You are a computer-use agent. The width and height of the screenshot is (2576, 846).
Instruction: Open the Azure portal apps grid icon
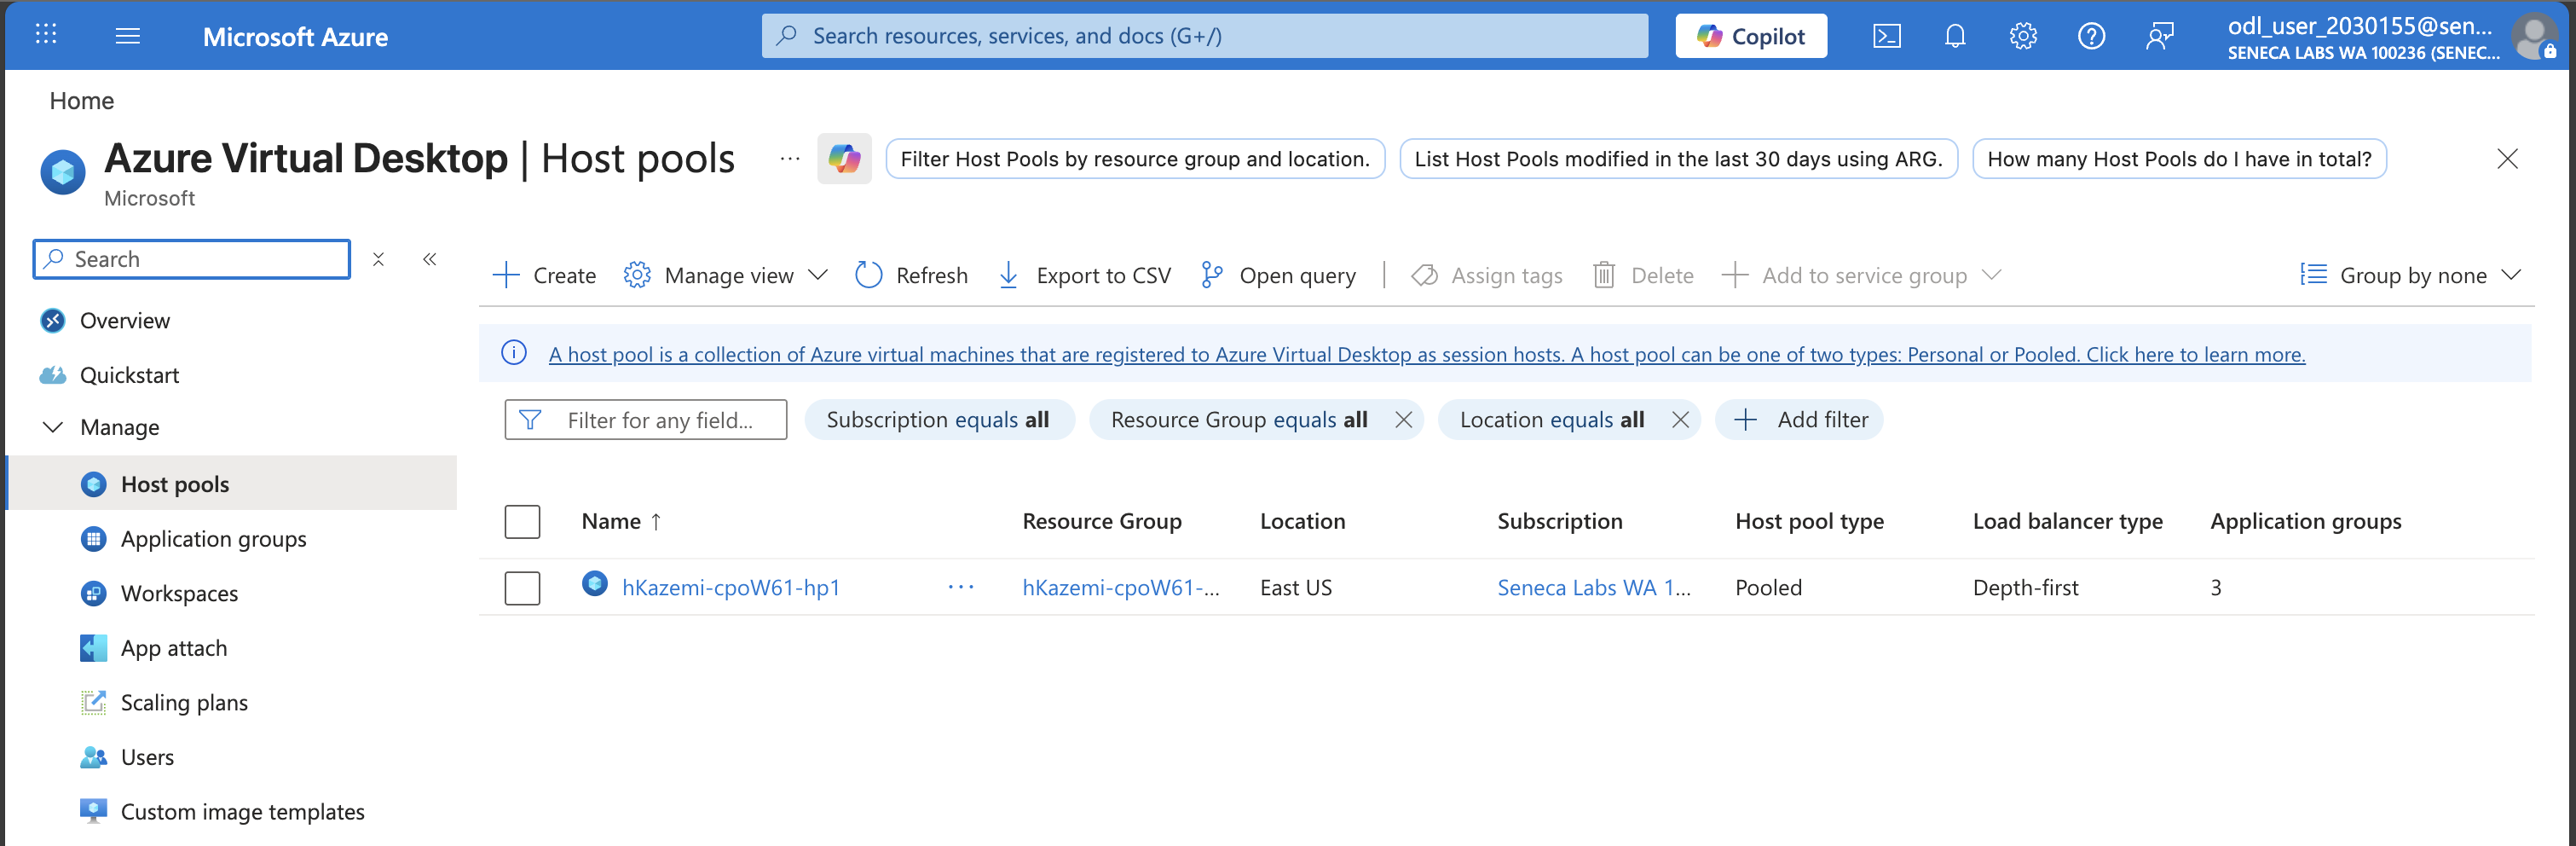pos(46,35)
